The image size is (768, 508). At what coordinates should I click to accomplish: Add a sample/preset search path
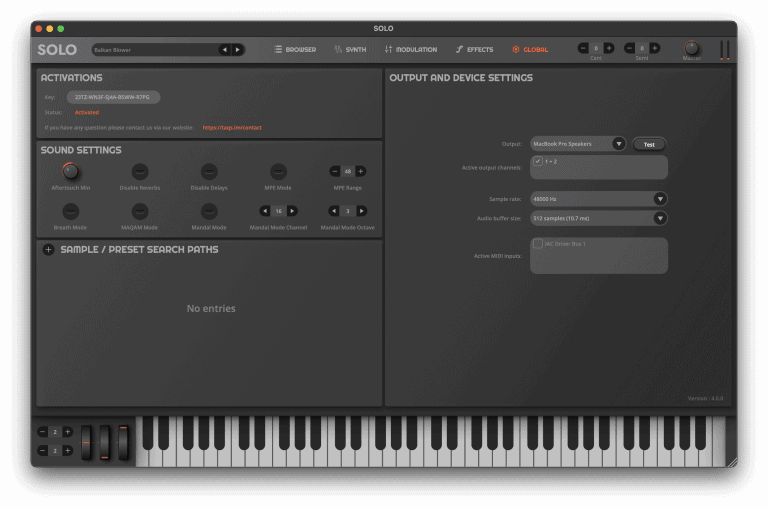coord(48,250)
